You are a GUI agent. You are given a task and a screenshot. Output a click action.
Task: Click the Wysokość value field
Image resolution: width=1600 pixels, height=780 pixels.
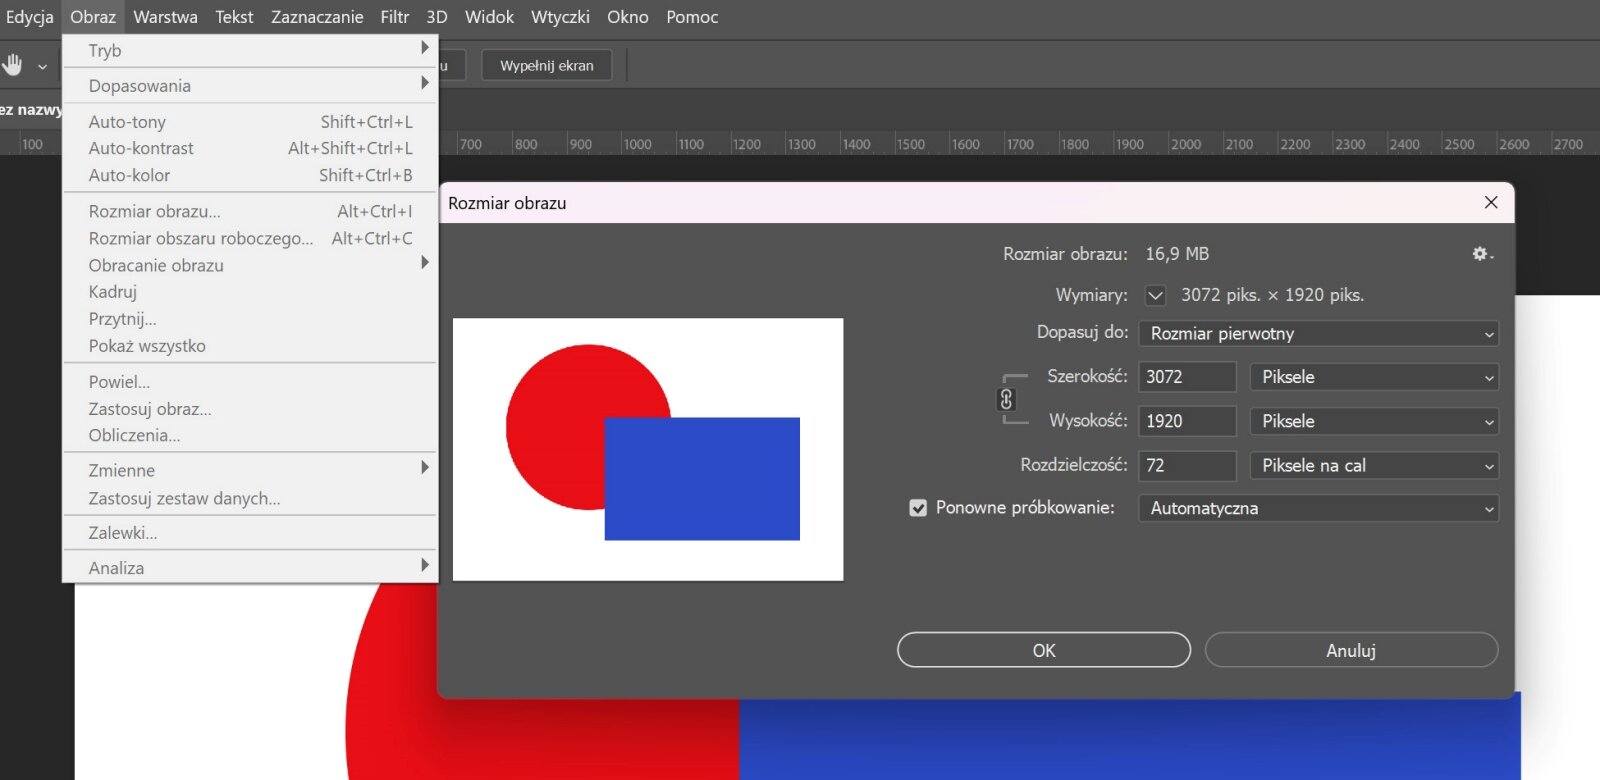click(x=1187, y=421)
